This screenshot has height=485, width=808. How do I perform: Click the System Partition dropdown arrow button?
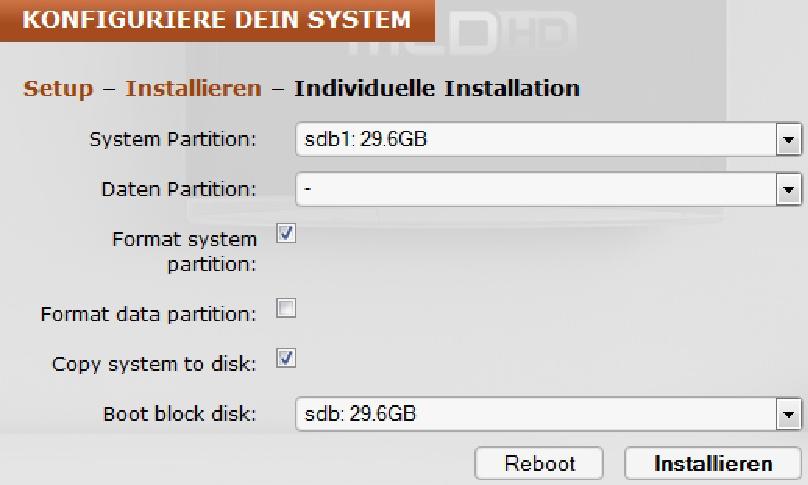[x=789, y=140]
